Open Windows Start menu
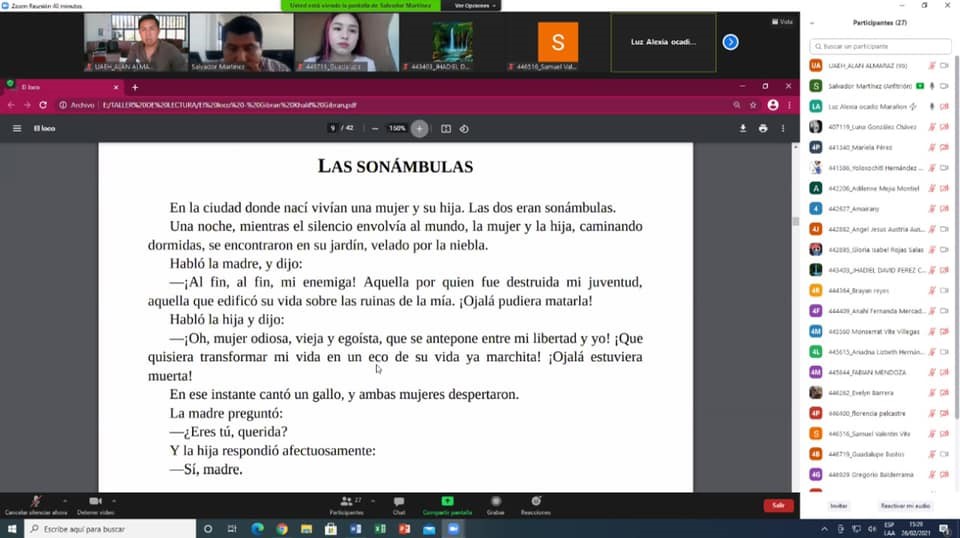 tap(12, 529)
